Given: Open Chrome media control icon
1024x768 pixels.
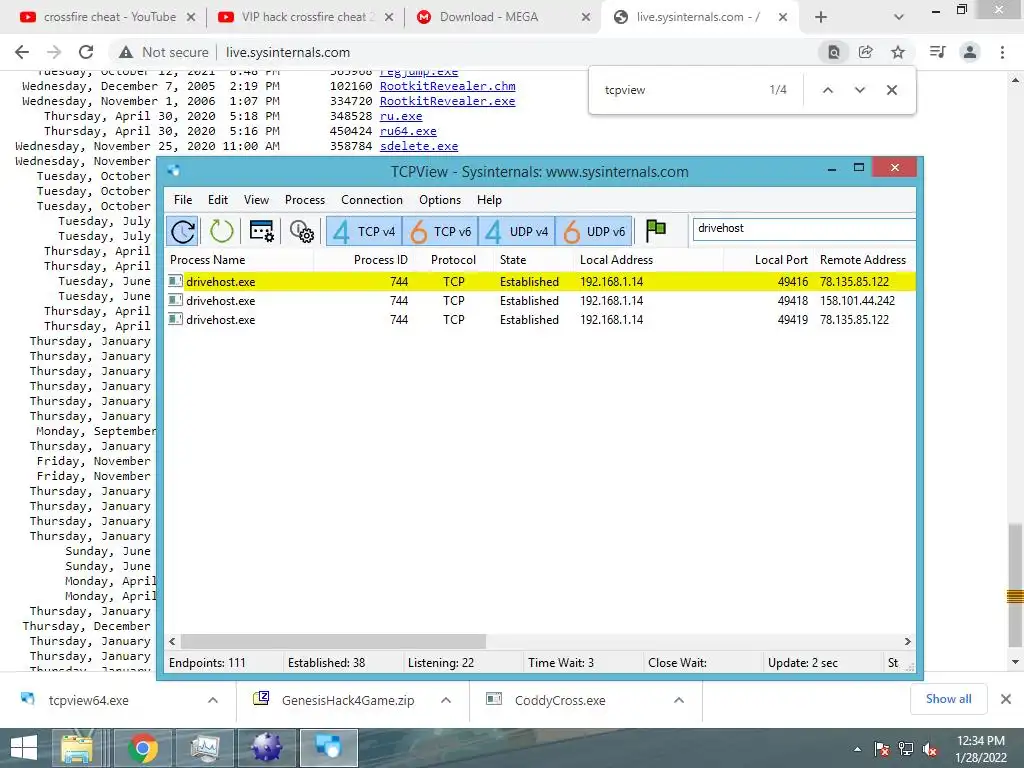Looking at the screenshot, I should (938, 52).
